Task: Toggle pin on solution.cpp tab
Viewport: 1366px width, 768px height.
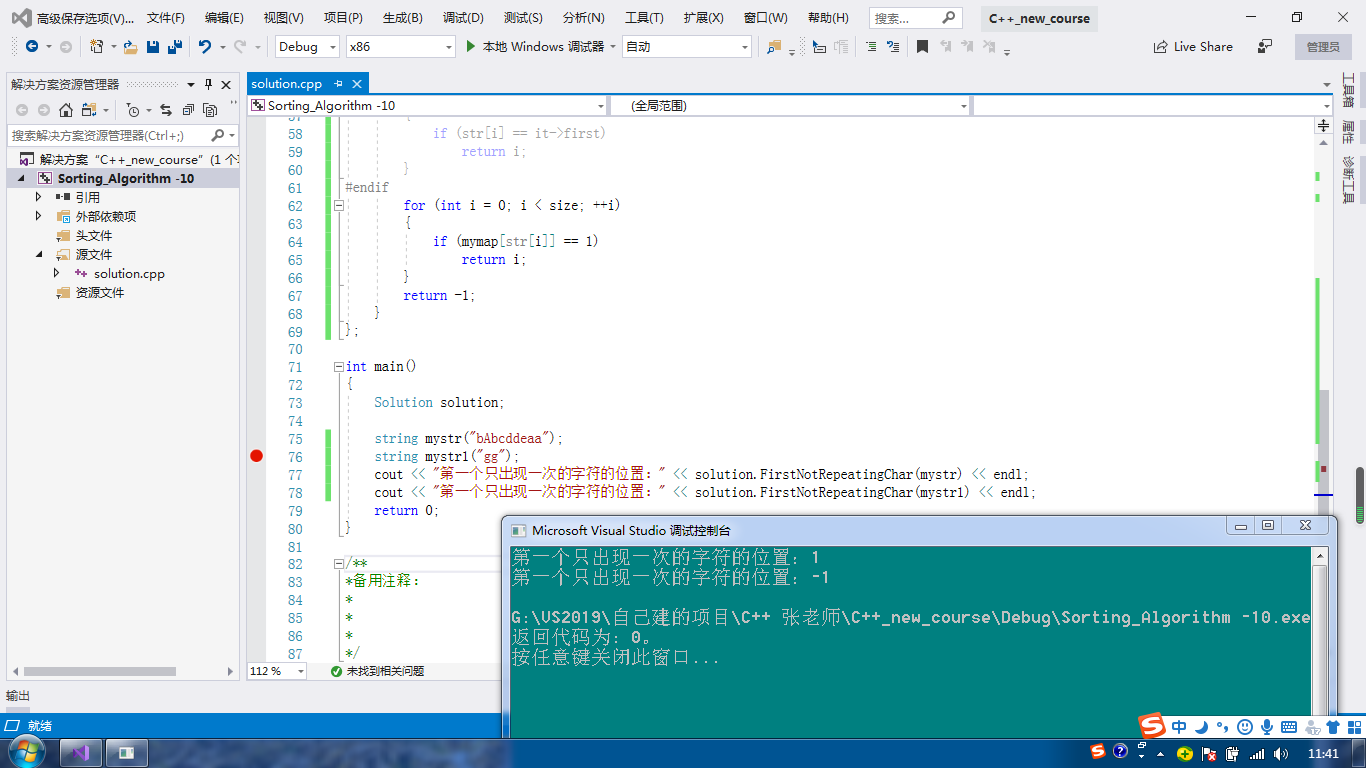Action: 339,84
